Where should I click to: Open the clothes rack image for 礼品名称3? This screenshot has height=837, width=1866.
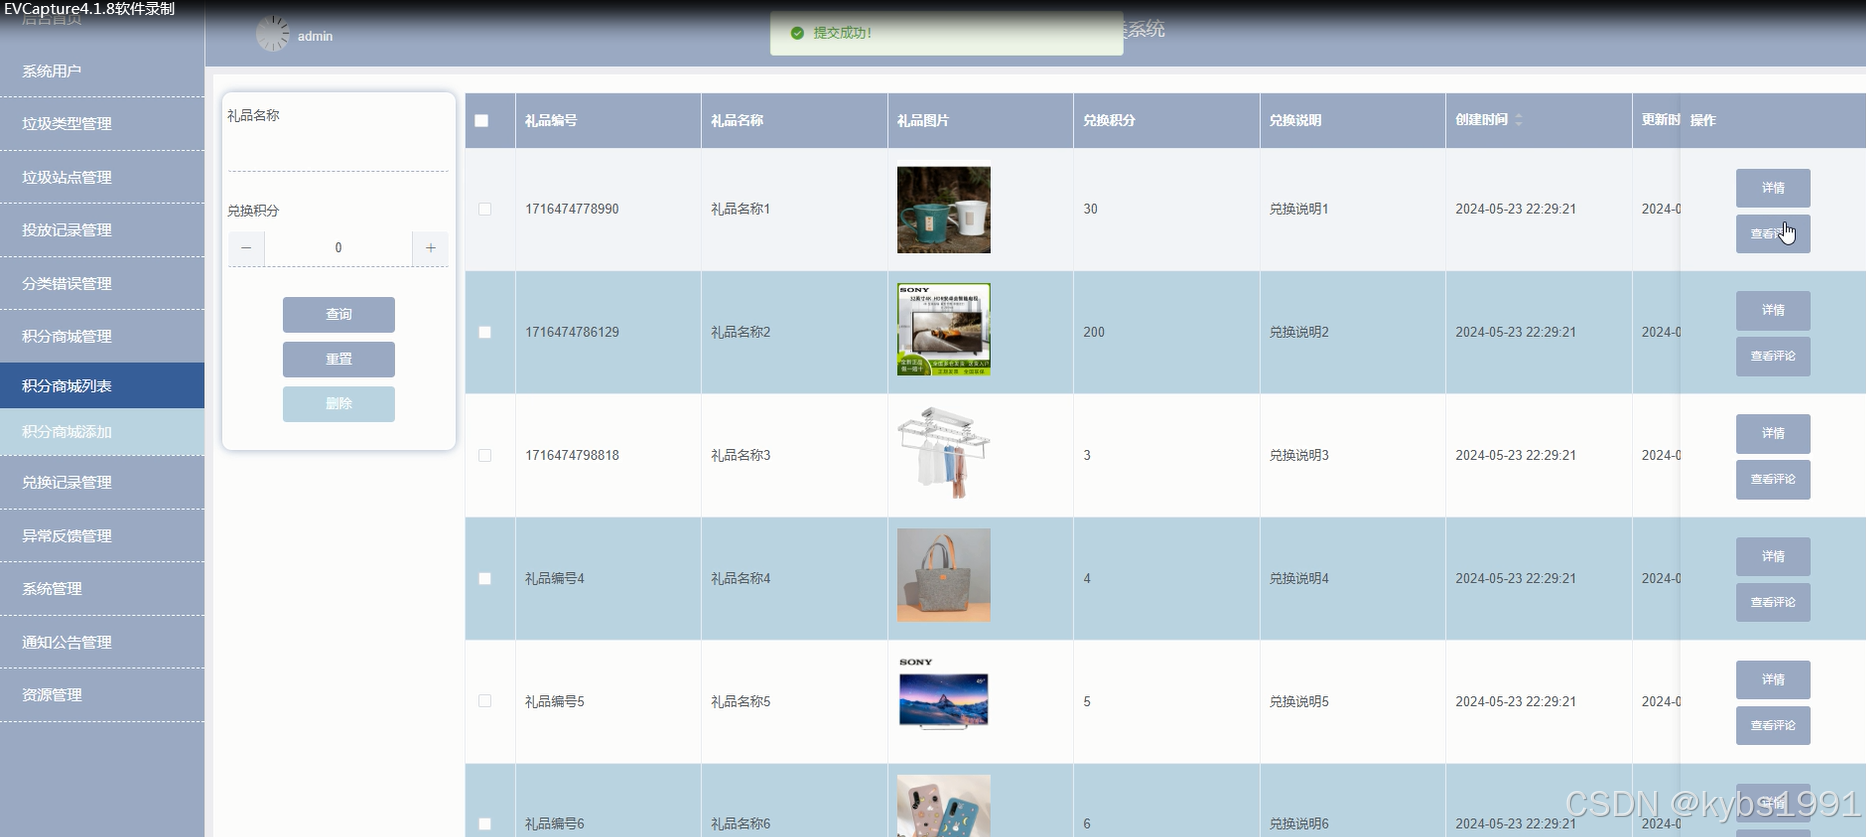click(944, 453)
